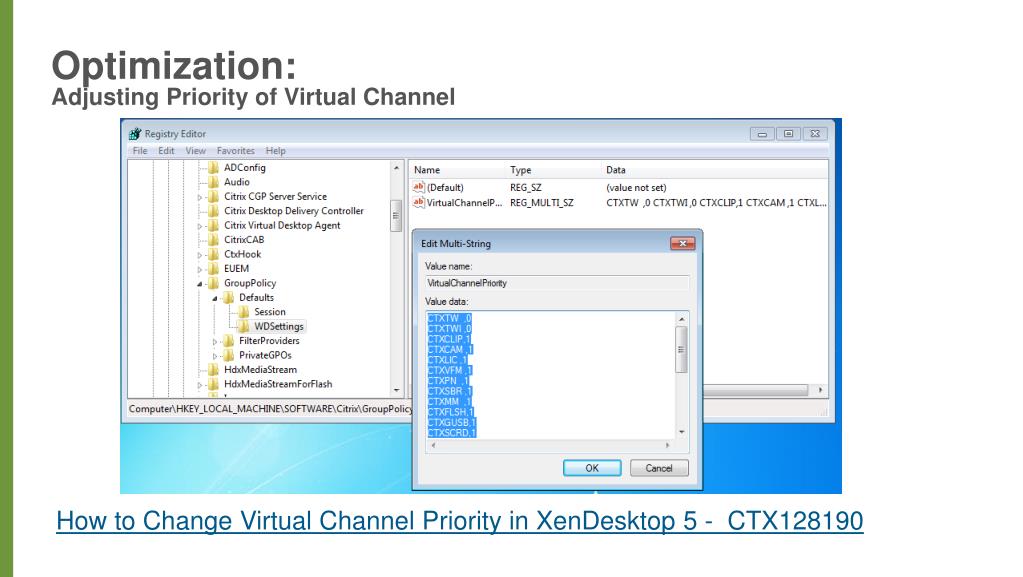Expand the Citrix Virtual Desktop Agent node
This screenshot has width=1023, height=577.
[x=200, y=226]
